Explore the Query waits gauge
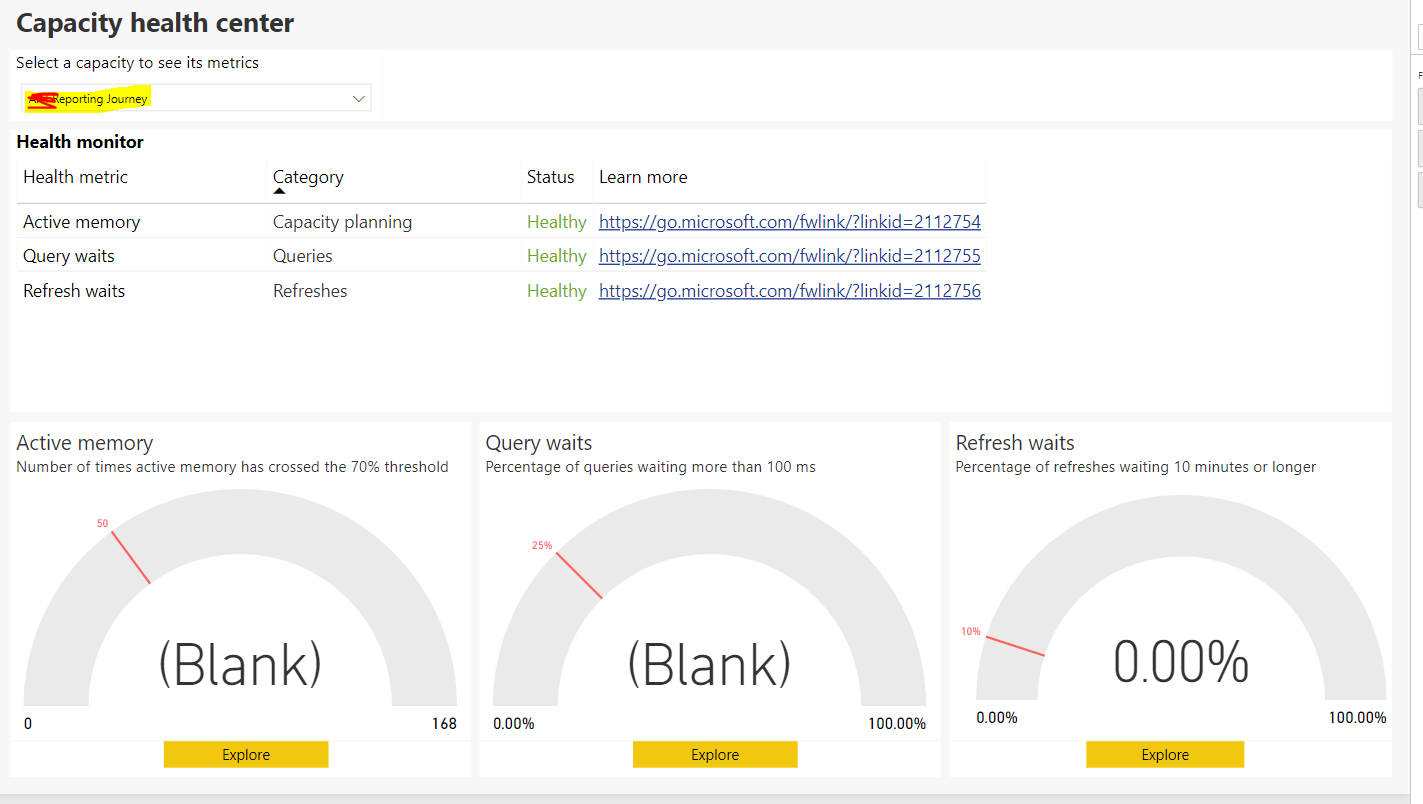This screenshot has width=1423, height=804. tap(715, 755)
